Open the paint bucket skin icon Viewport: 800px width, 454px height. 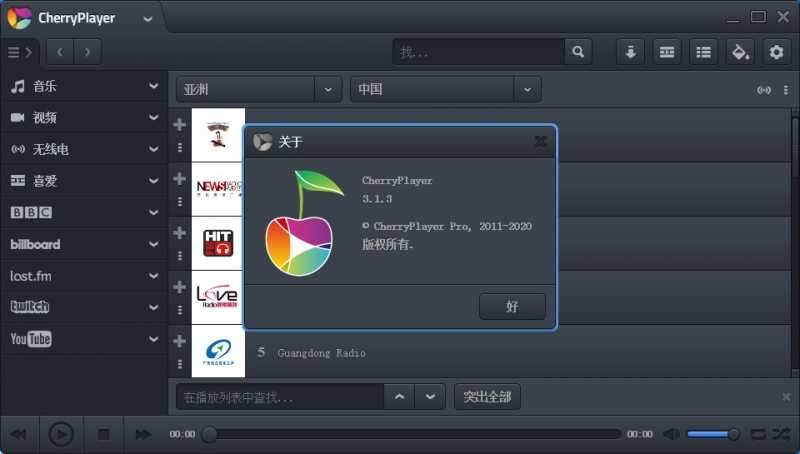[x=740, y=52]
